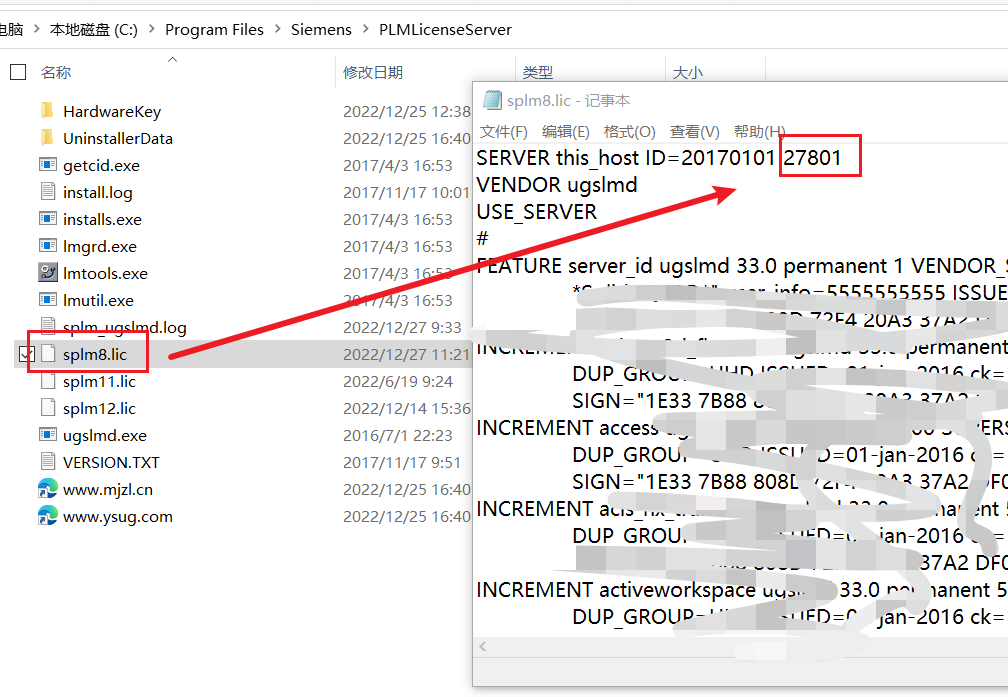Click the Notepad horizontal scrollbar left arrow
1008x697 pixels.
(483, 647)
